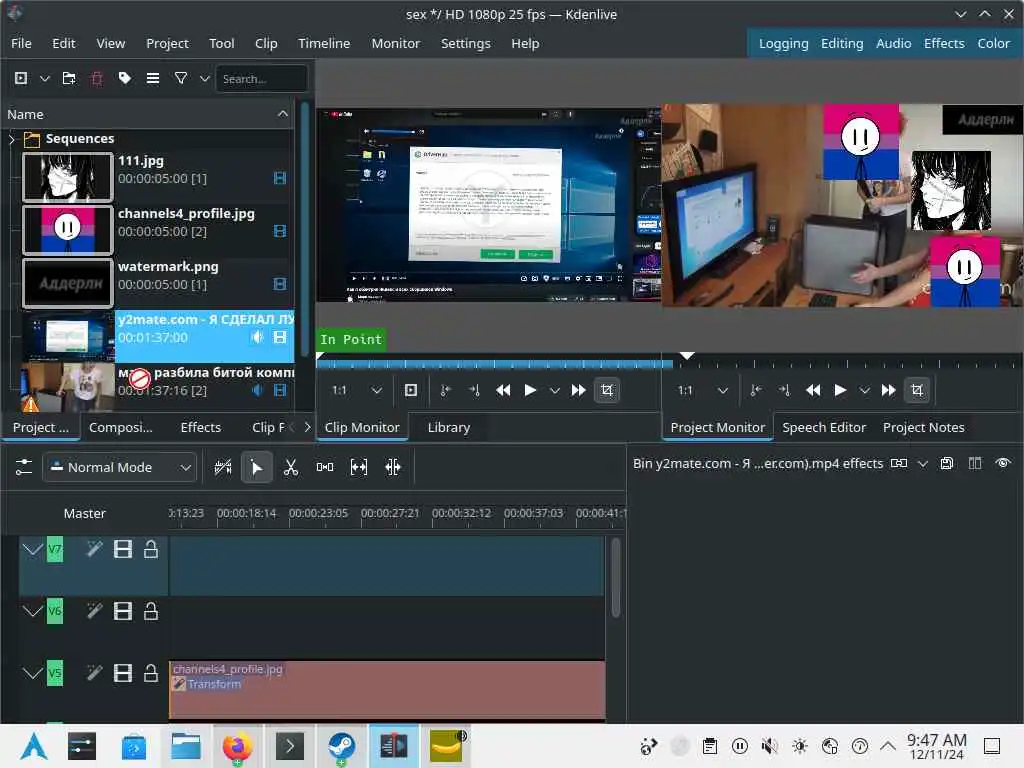Open Add Clip dropdown arrow

tap(44, 78)
